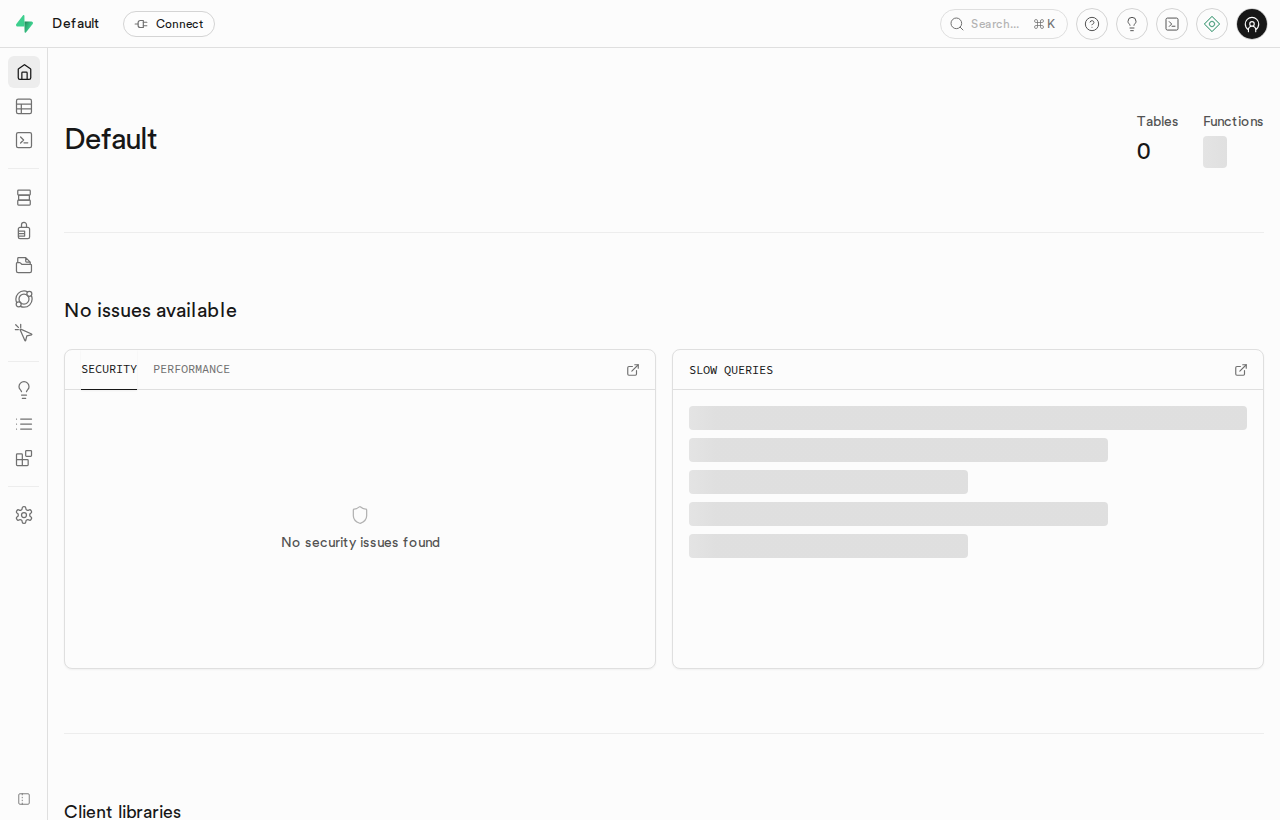Open Slow Queries in external view
This screenshot has height=820, width=1280.
[x=1241, y=370]
